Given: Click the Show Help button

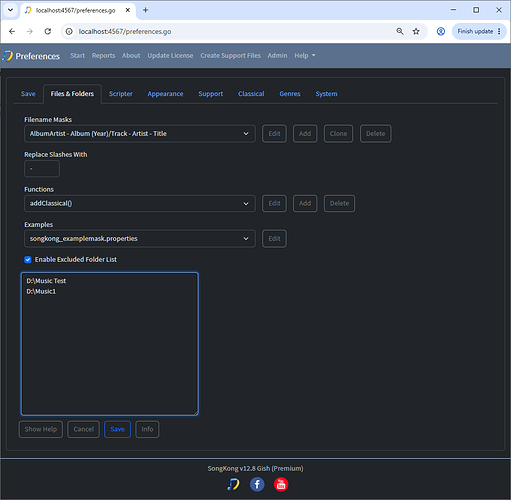Looking at the screenshot, I should 41,429.
